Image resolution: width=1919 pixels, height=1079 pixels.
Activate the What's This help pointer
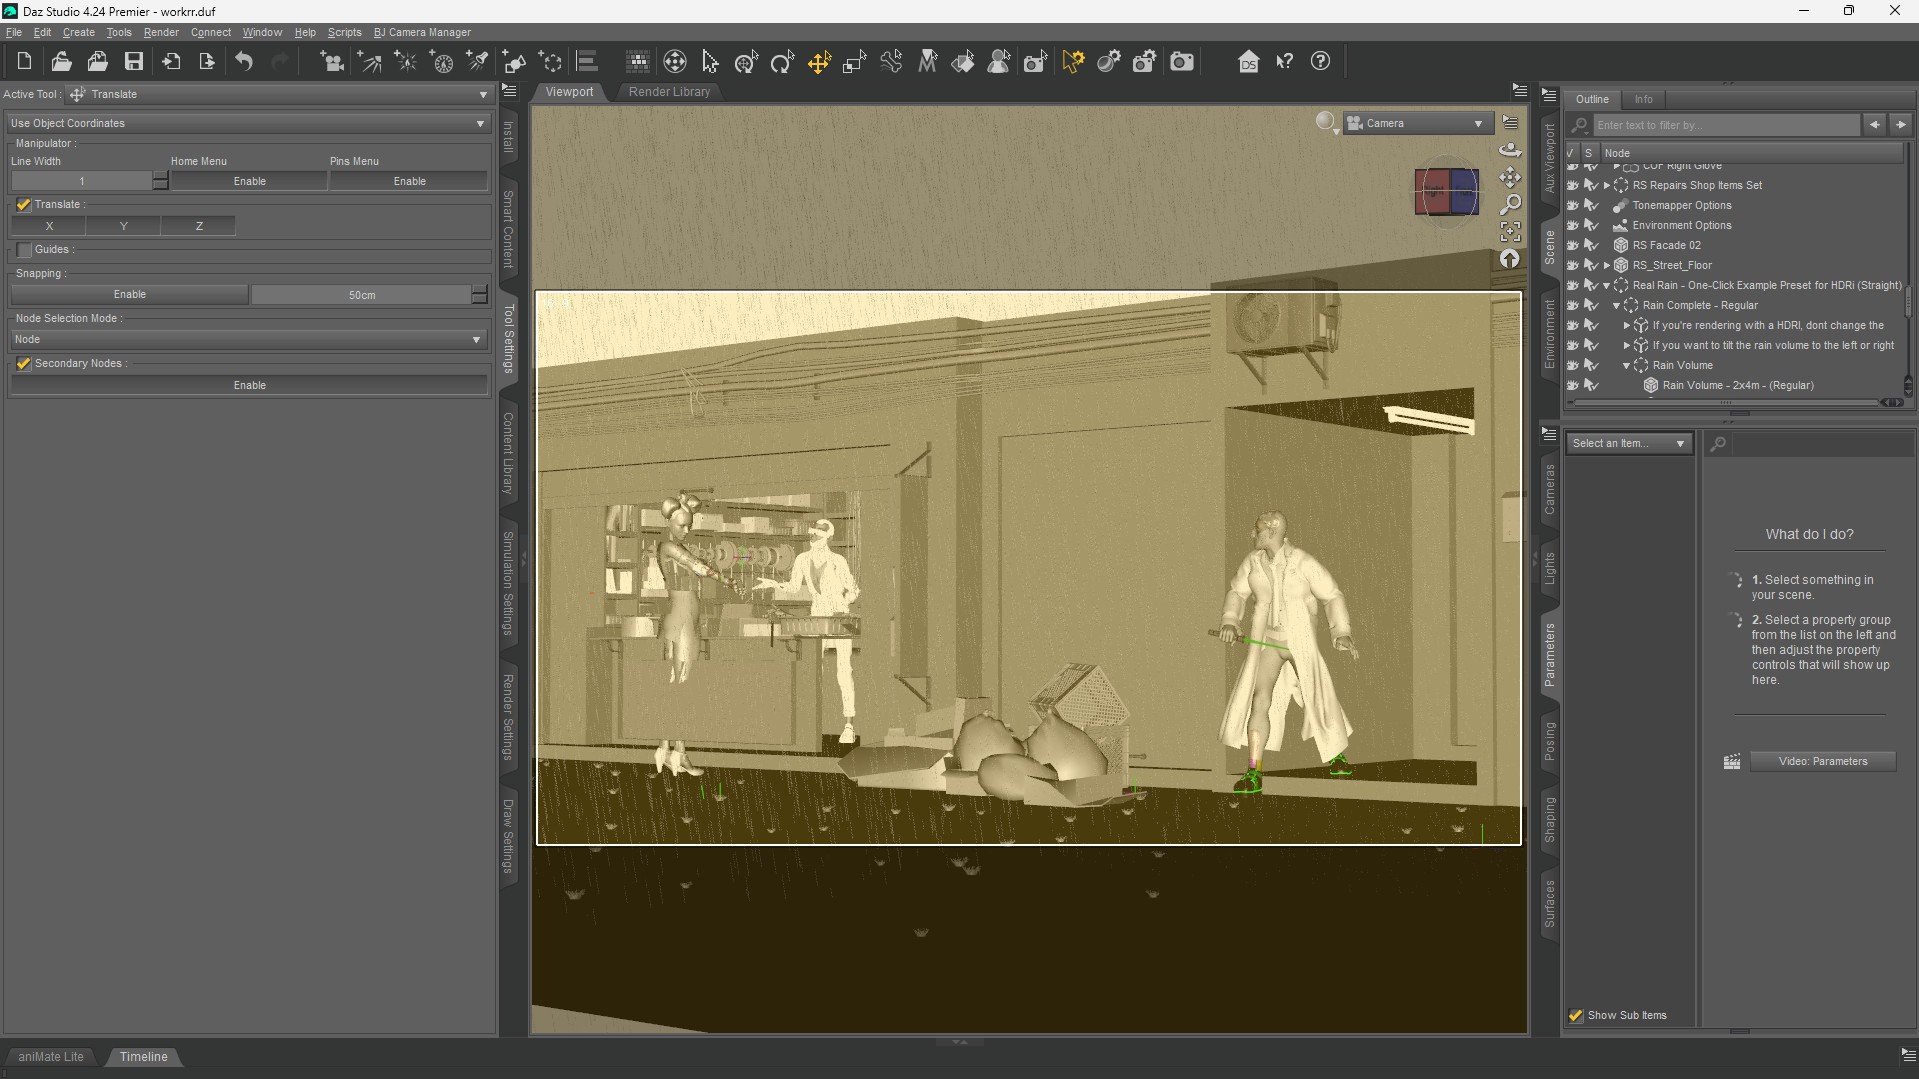click(x=1285, y=62)
